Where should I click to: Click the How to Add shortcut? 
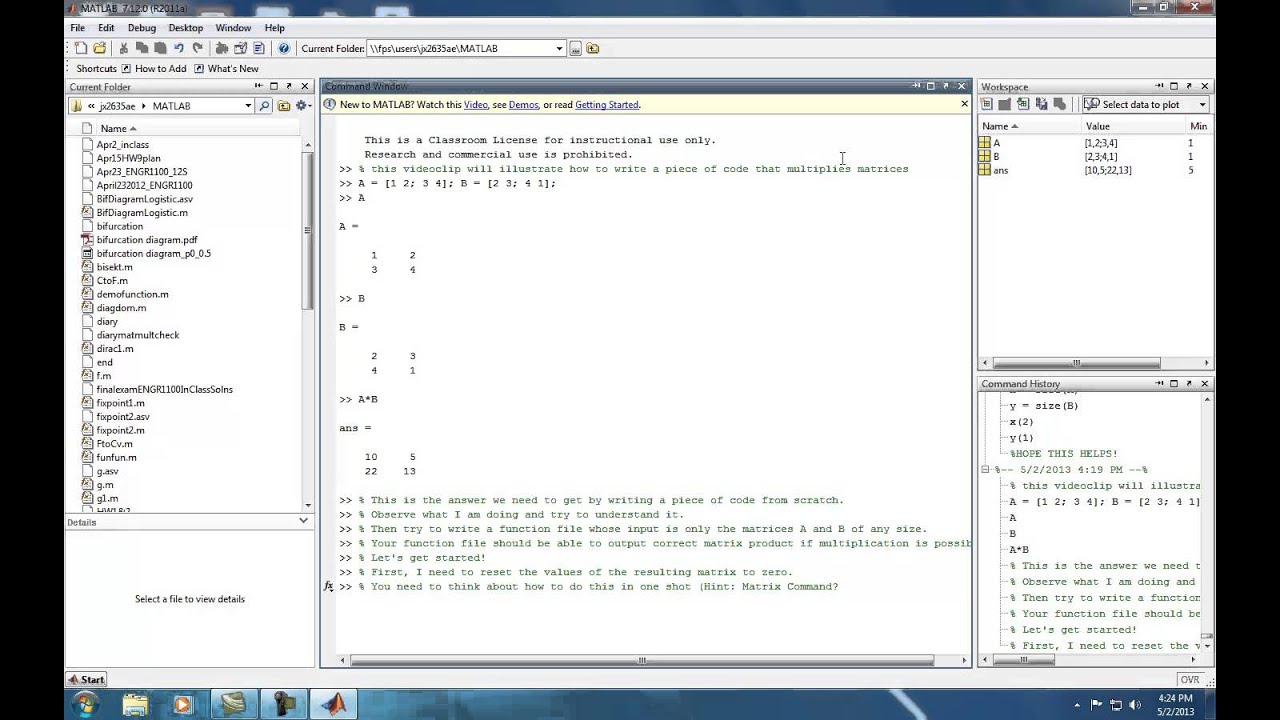click(x=154, y=68)
